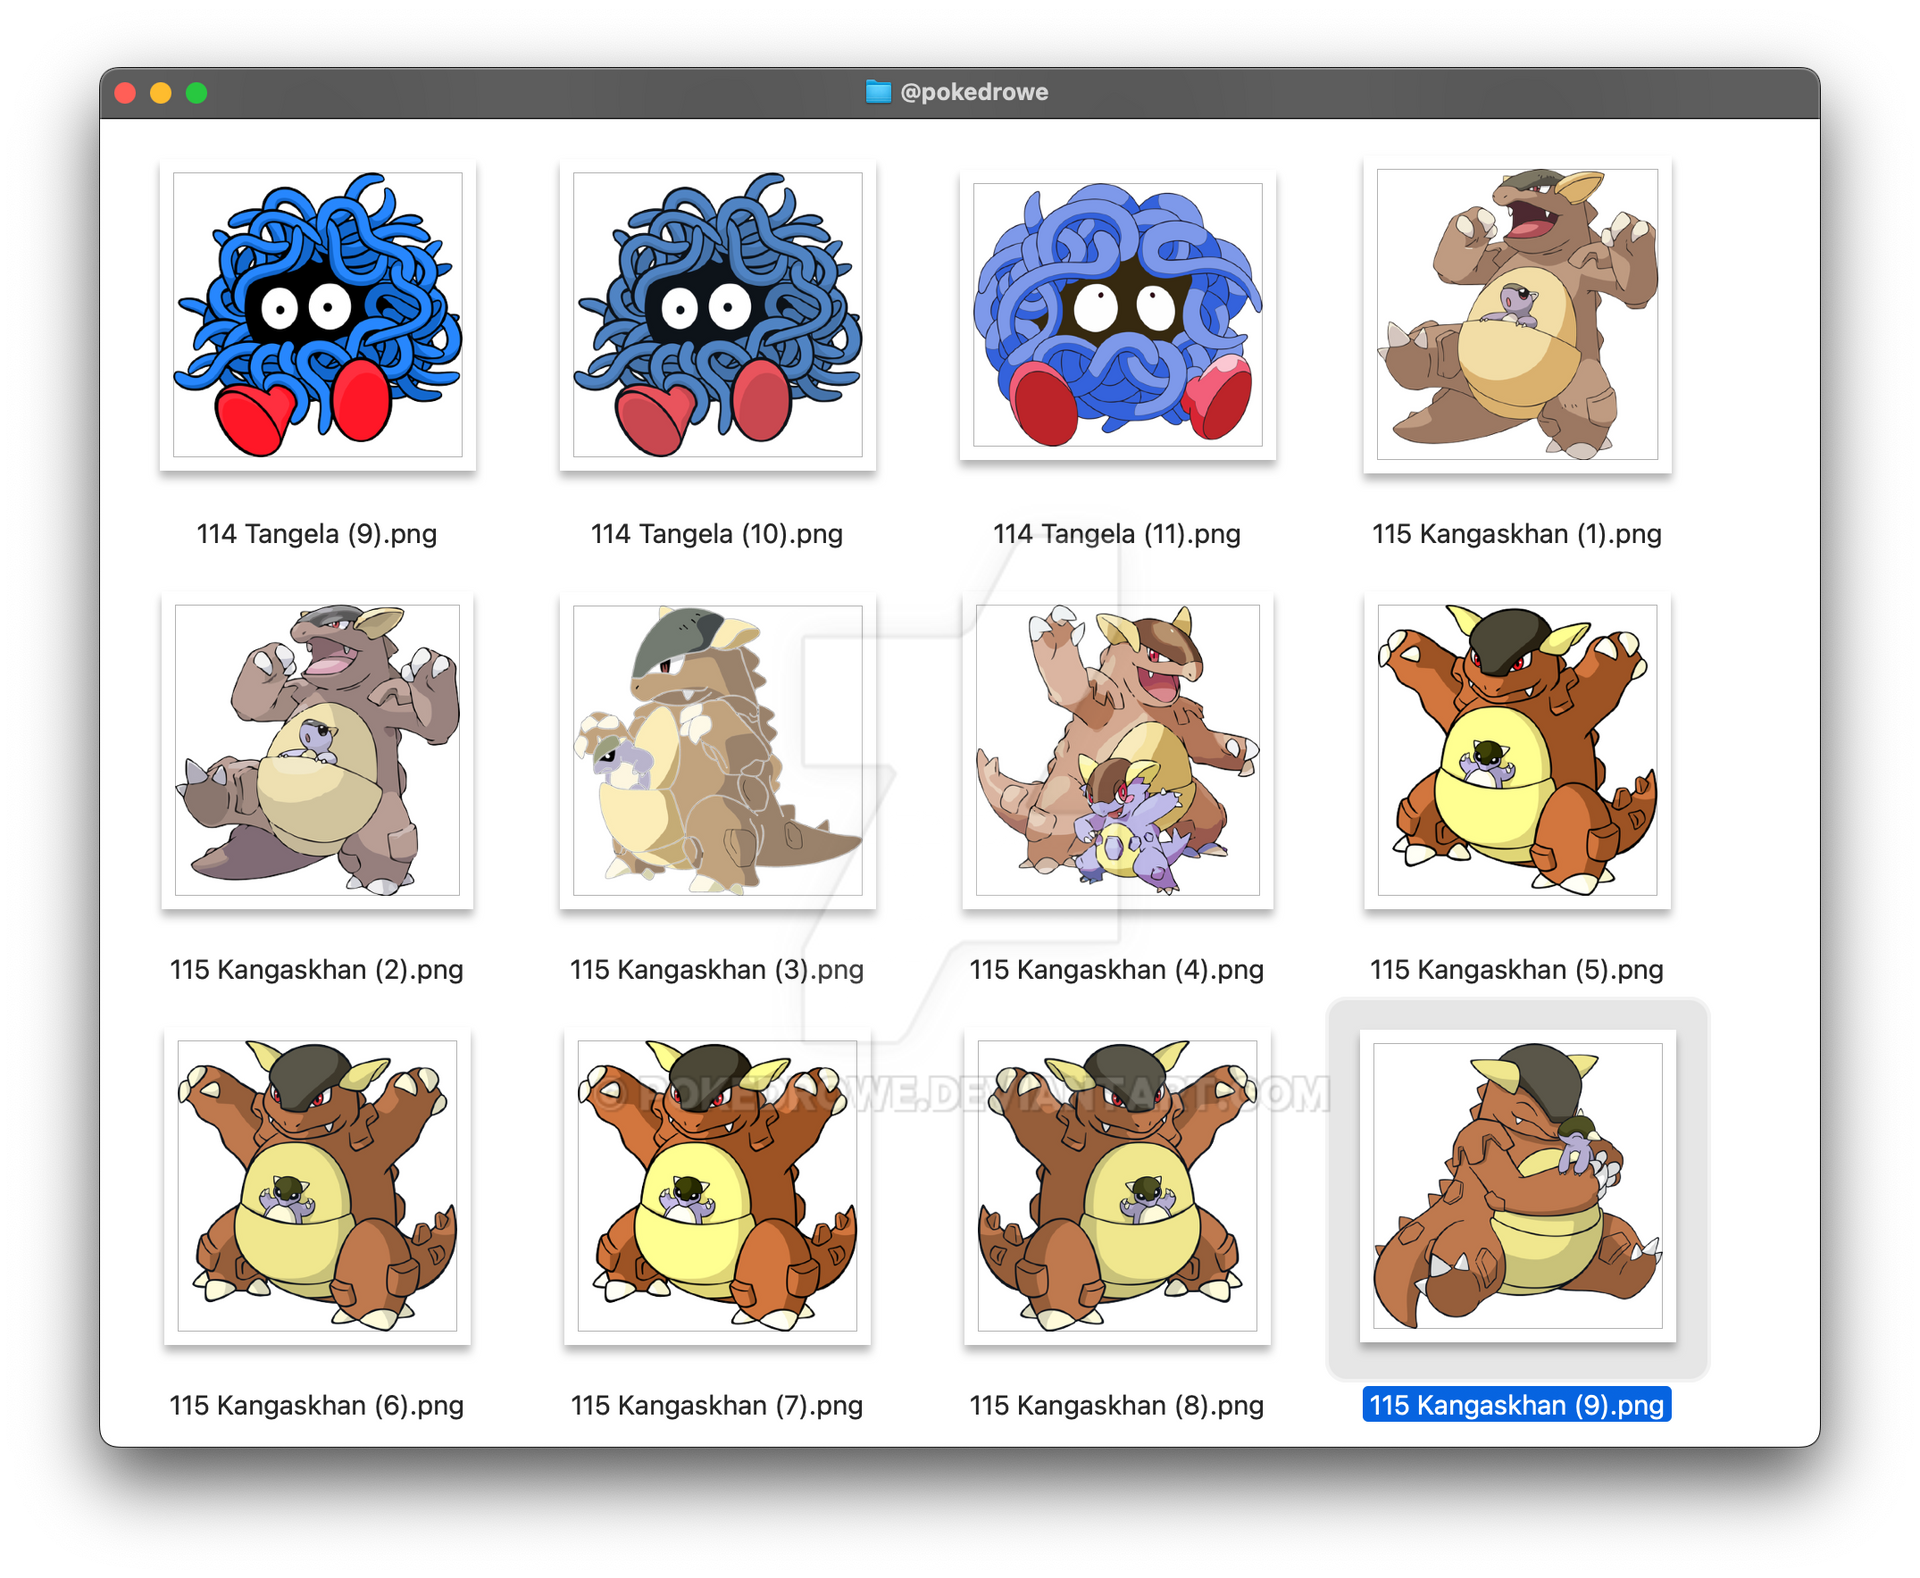Select the 115 Kangaskhan (7).png thumbnail

click(x=717, y=1186)
